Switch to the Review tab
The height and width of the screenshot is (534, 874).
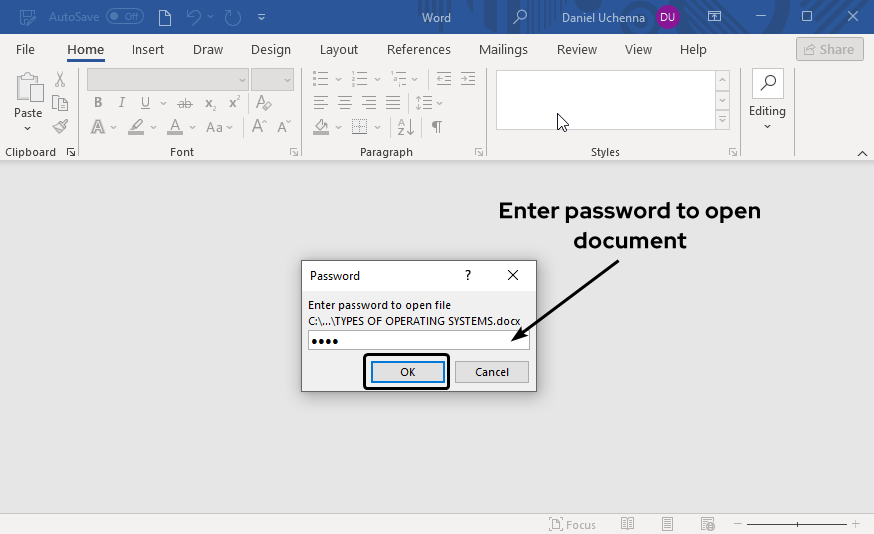click(x=577, y=50)
